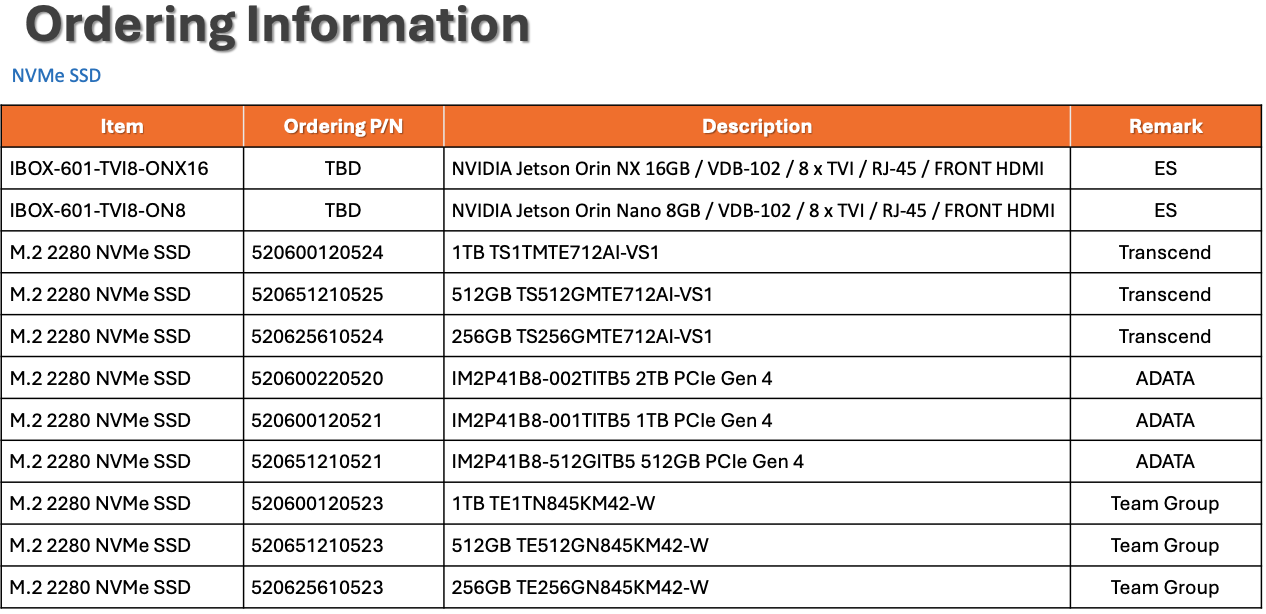Click part number 520651210525
This screenshot has height=614, width=1266.
[x=317, y=295]
